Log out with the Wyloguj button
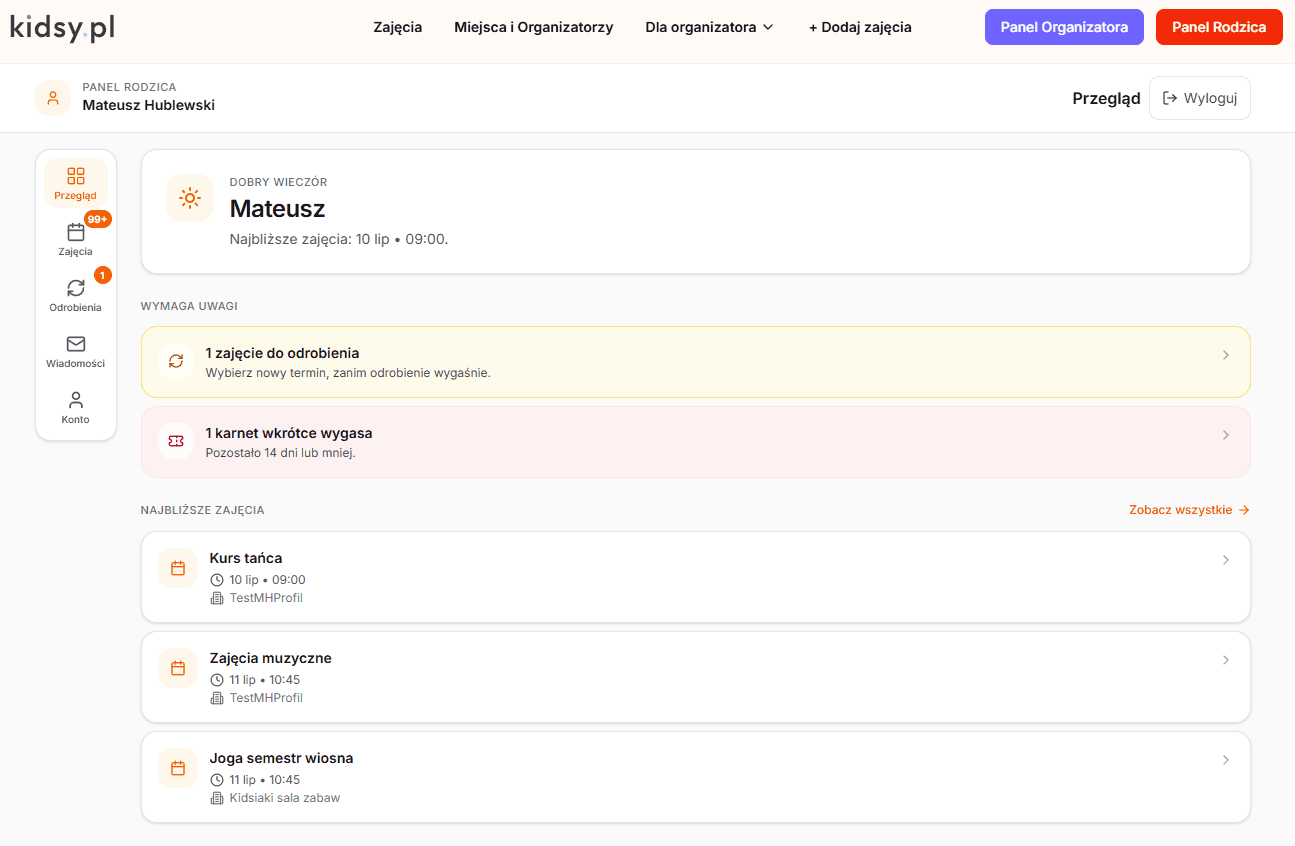The width and height of the screenshot is (1295, 846). pos(1200,98)
